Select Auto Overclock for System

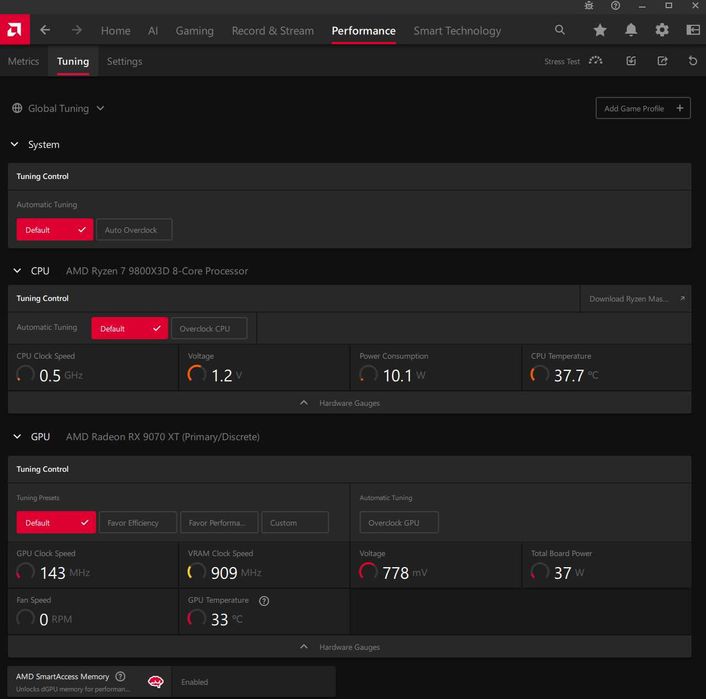click(134, 230)
